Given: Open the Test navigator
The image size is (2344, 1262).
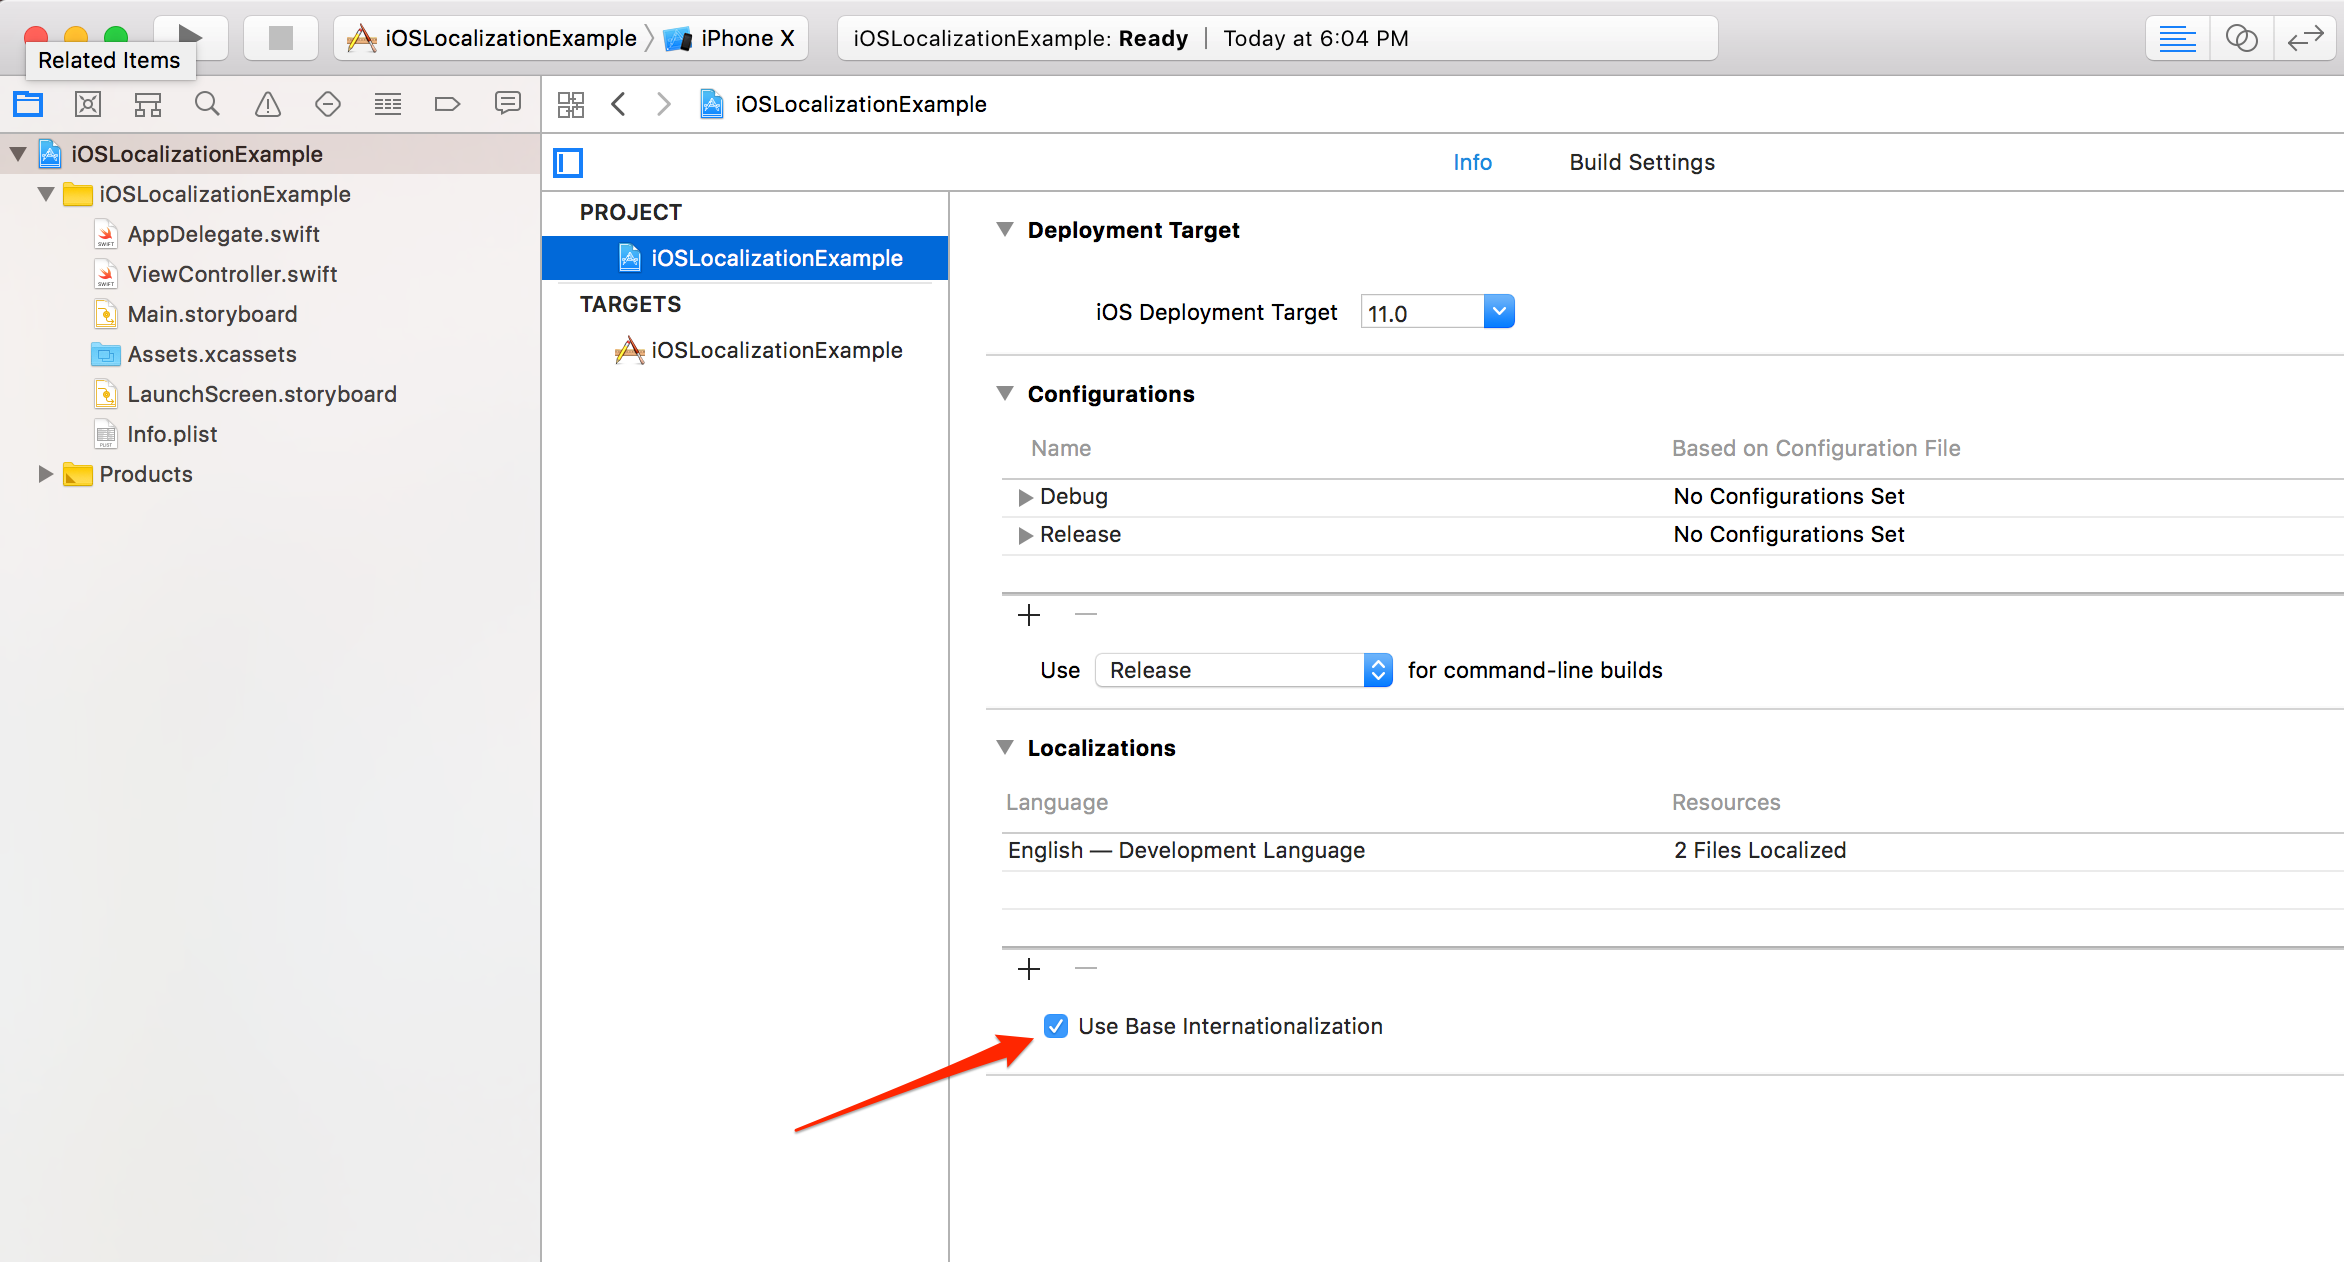Looking at the screenshot, I should [327, 104].
